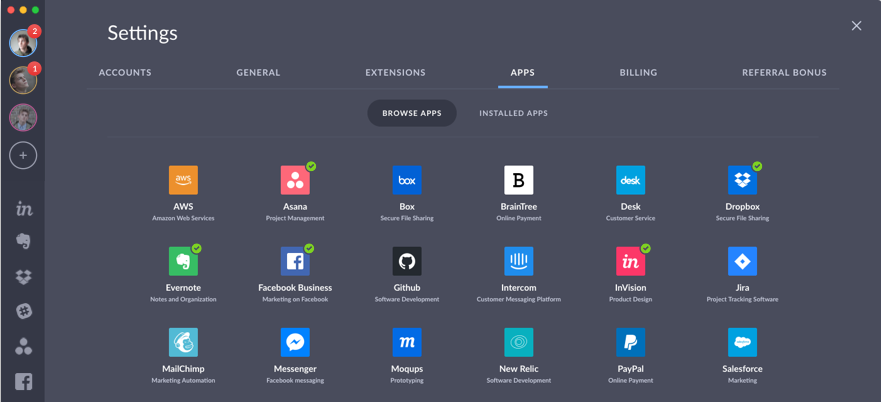Image resolution: width=881 pixels, height=402 pixels.
Task: Select the Messenger app icon
Action: [295, 342]
